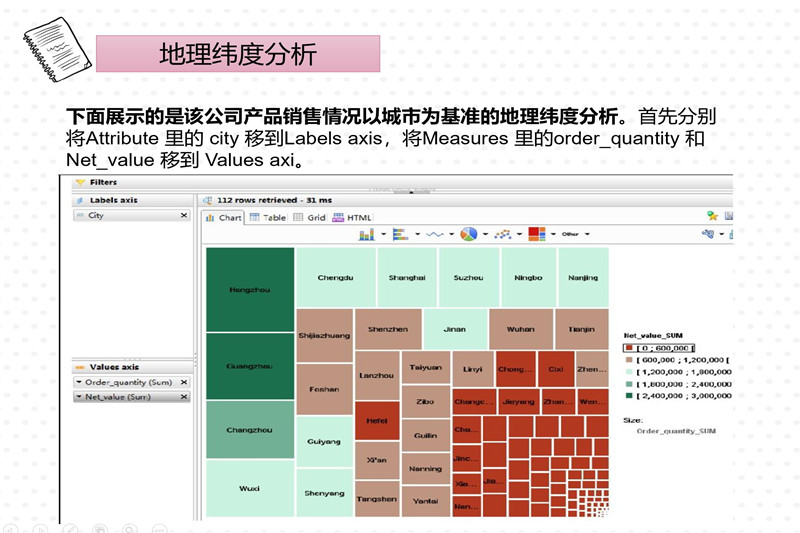Click the Hangzhou treemap block
800x533 pixels.
pyautogui.click(x=250, y=289)
